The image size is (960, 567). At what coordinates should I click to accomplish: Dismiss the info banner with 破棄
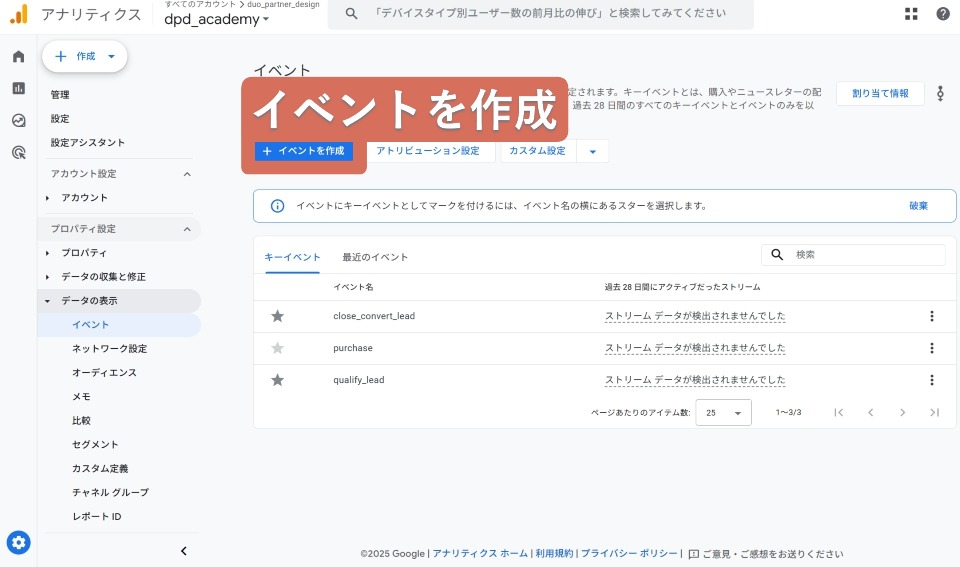point(918,206)
